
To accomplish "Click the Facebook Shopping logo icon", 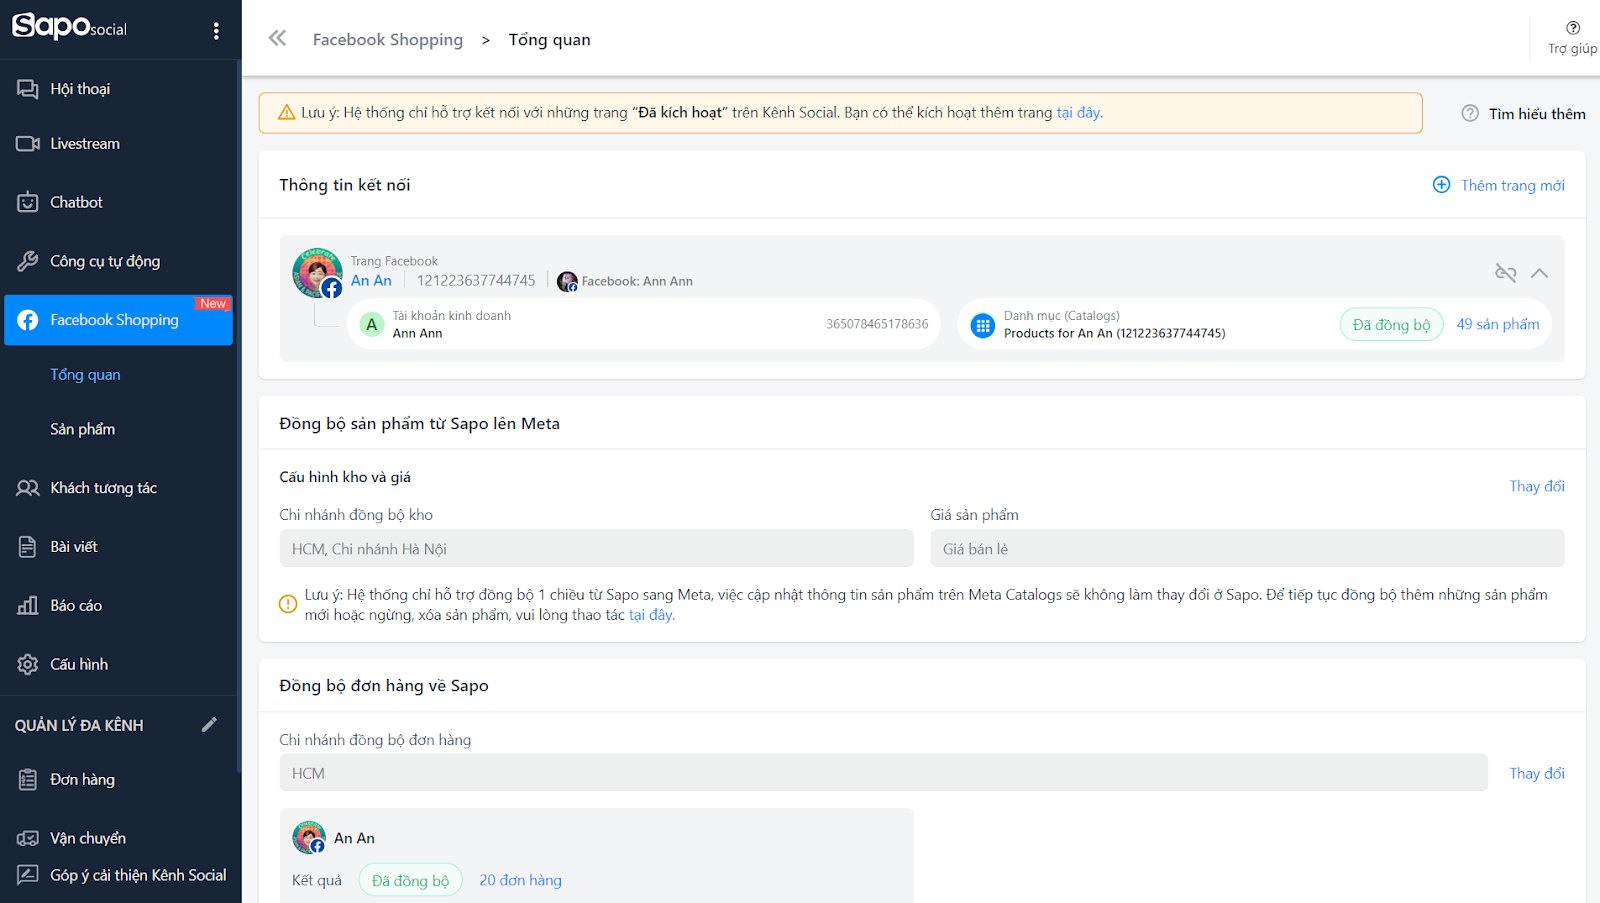I will (x=28, y=320).
